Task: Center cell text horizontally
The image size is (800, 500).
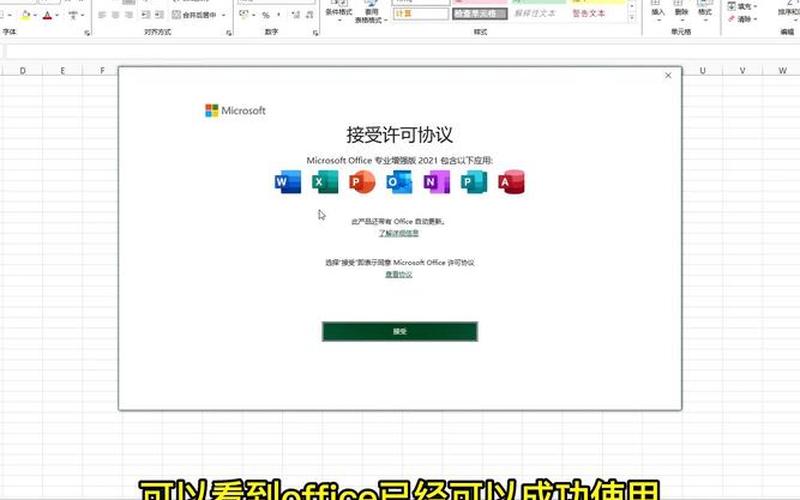Action: pos(116,15)
